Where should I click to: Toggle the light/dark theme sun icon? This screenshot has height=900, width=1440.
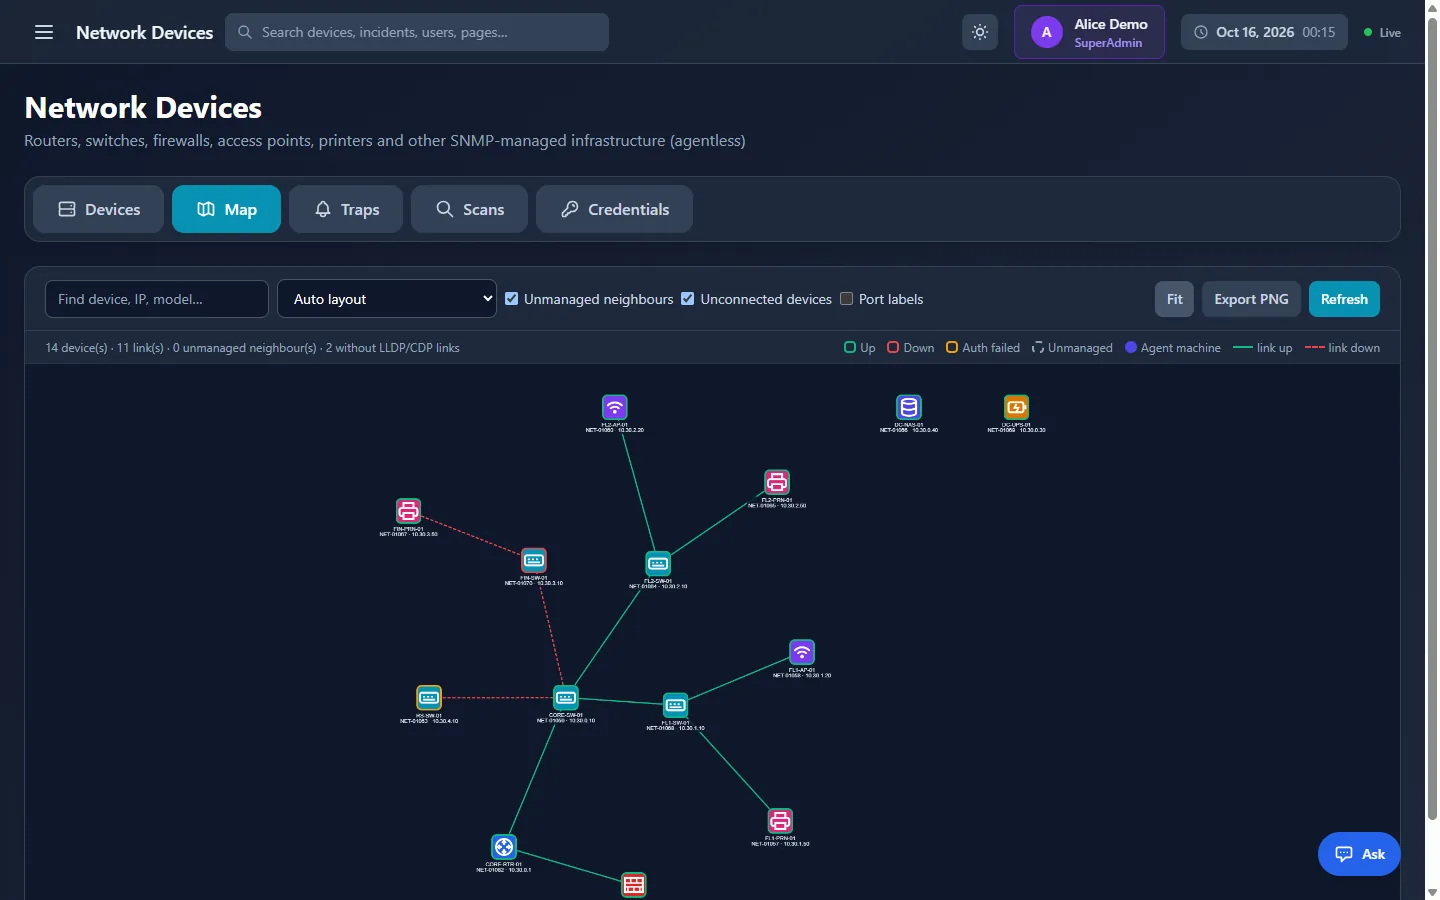pyautogui.click(x=980, y=32)
